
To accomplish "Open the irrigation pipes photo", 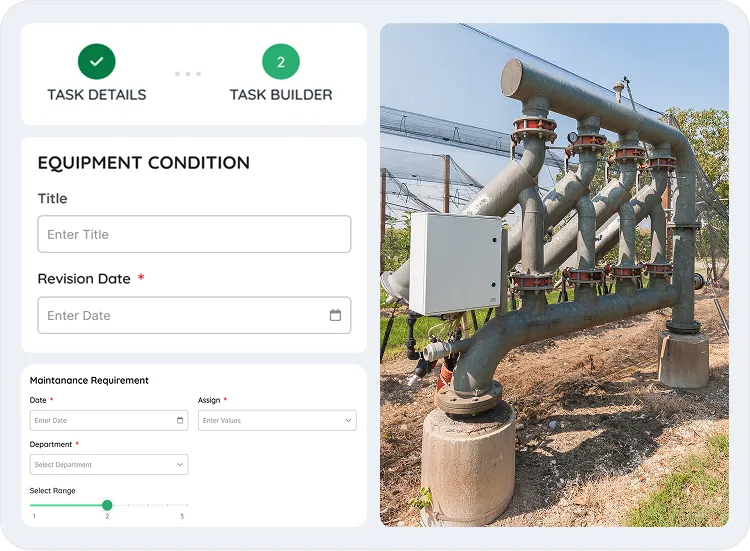I will [x=554, y=275].
